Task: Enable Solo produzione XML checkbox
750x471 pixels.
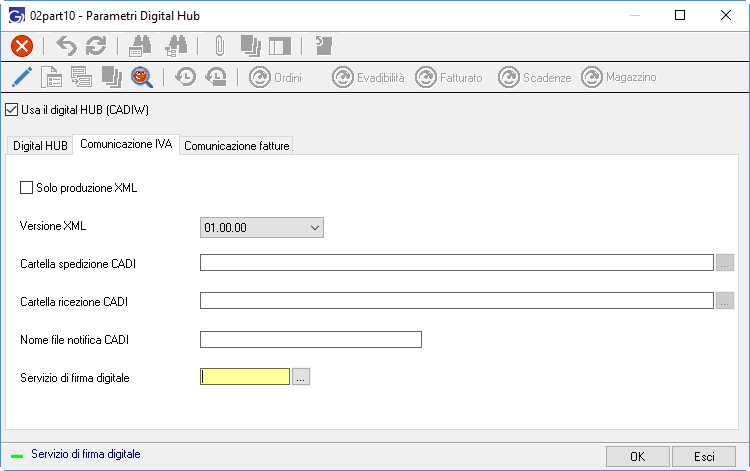Action: pyautogui.click(x=26, y=187)
